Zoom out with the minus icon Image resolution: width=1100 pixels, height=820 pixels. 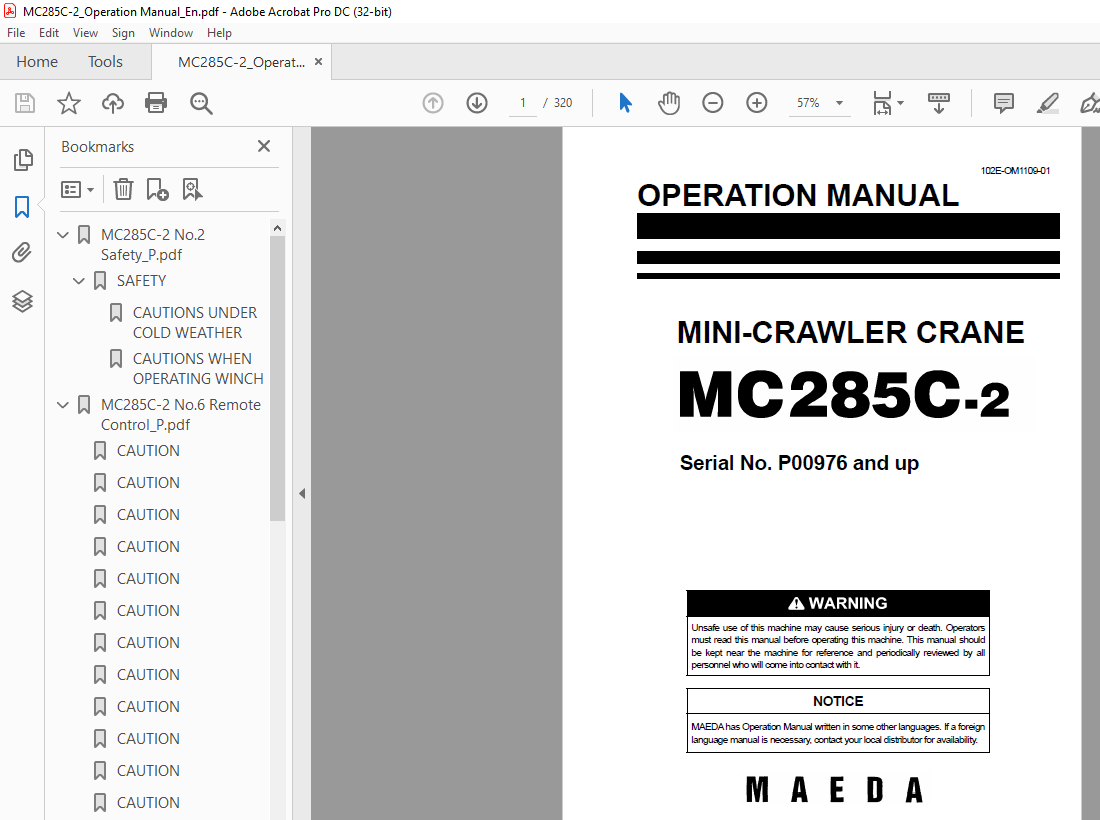coord(713,103)
